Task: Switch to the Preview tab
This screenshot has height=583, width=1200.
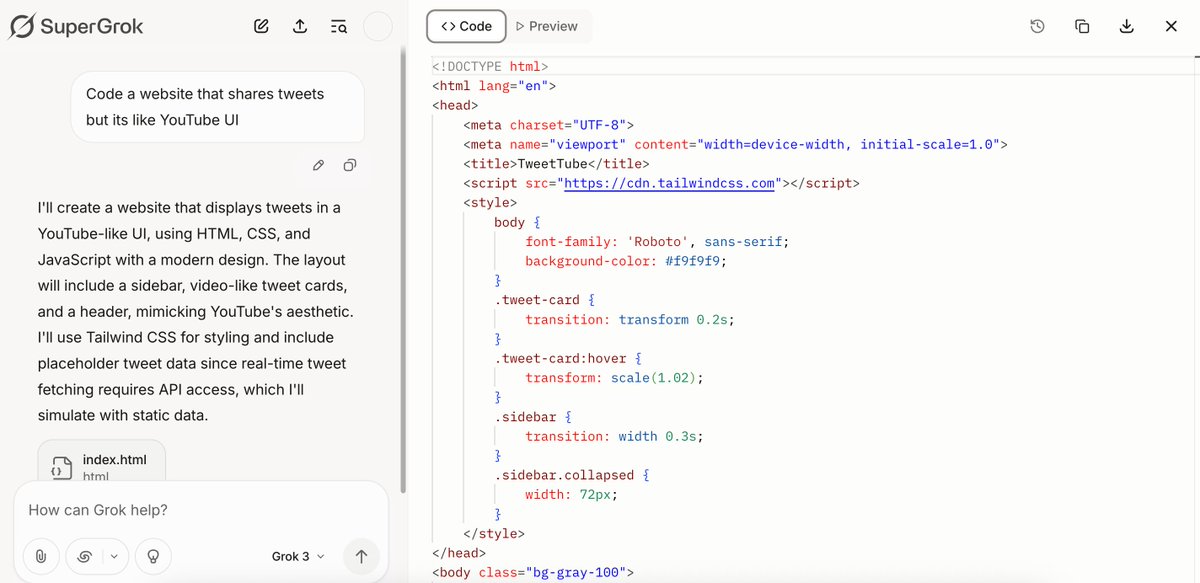Action: [x=547, y=26]
